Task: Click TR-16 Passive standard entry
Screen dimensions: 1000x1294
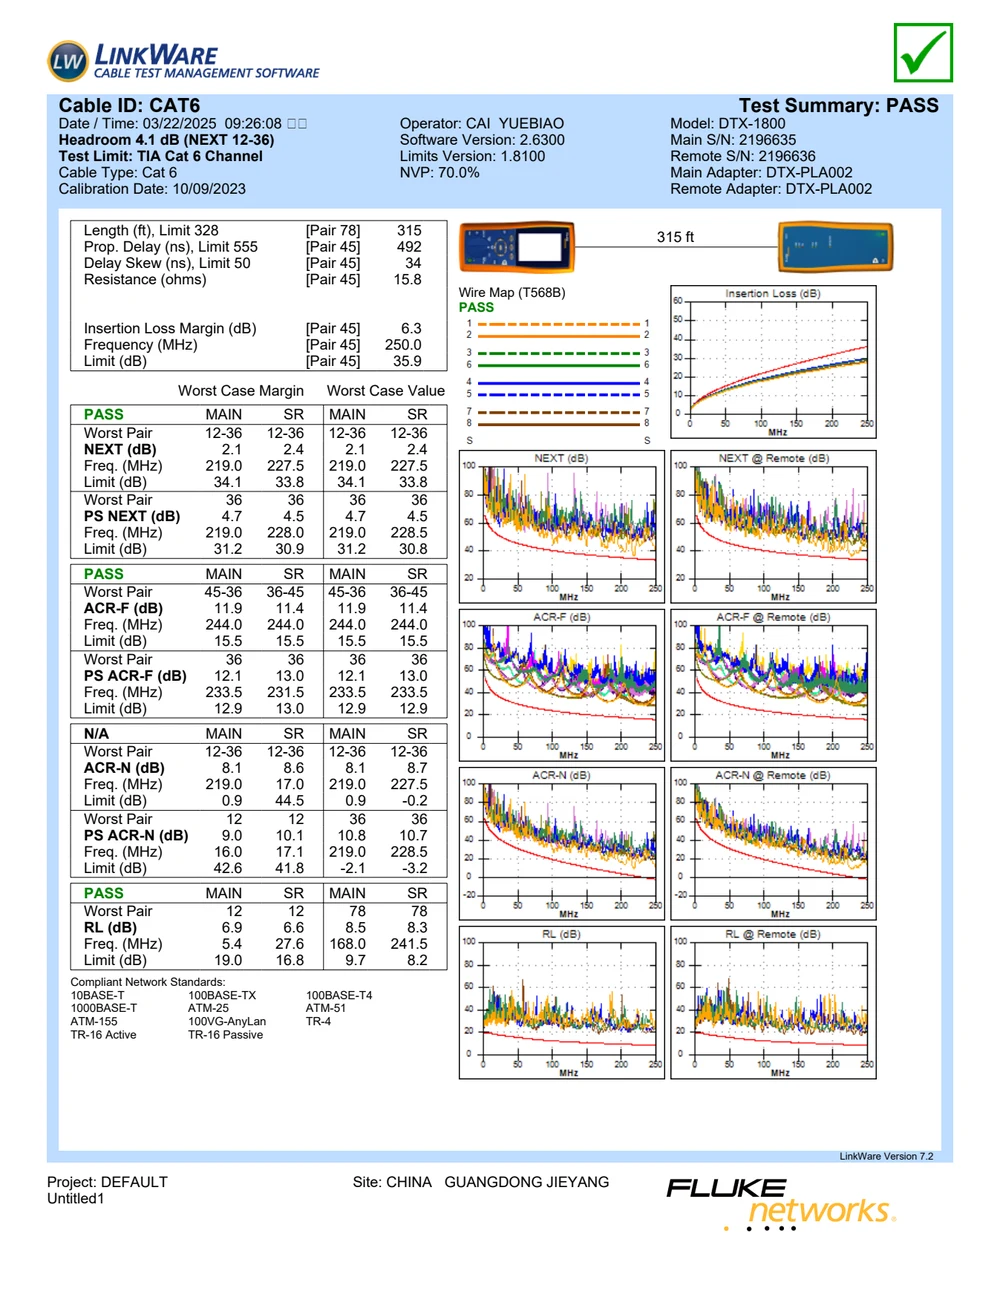Action: click(226, 1034)
